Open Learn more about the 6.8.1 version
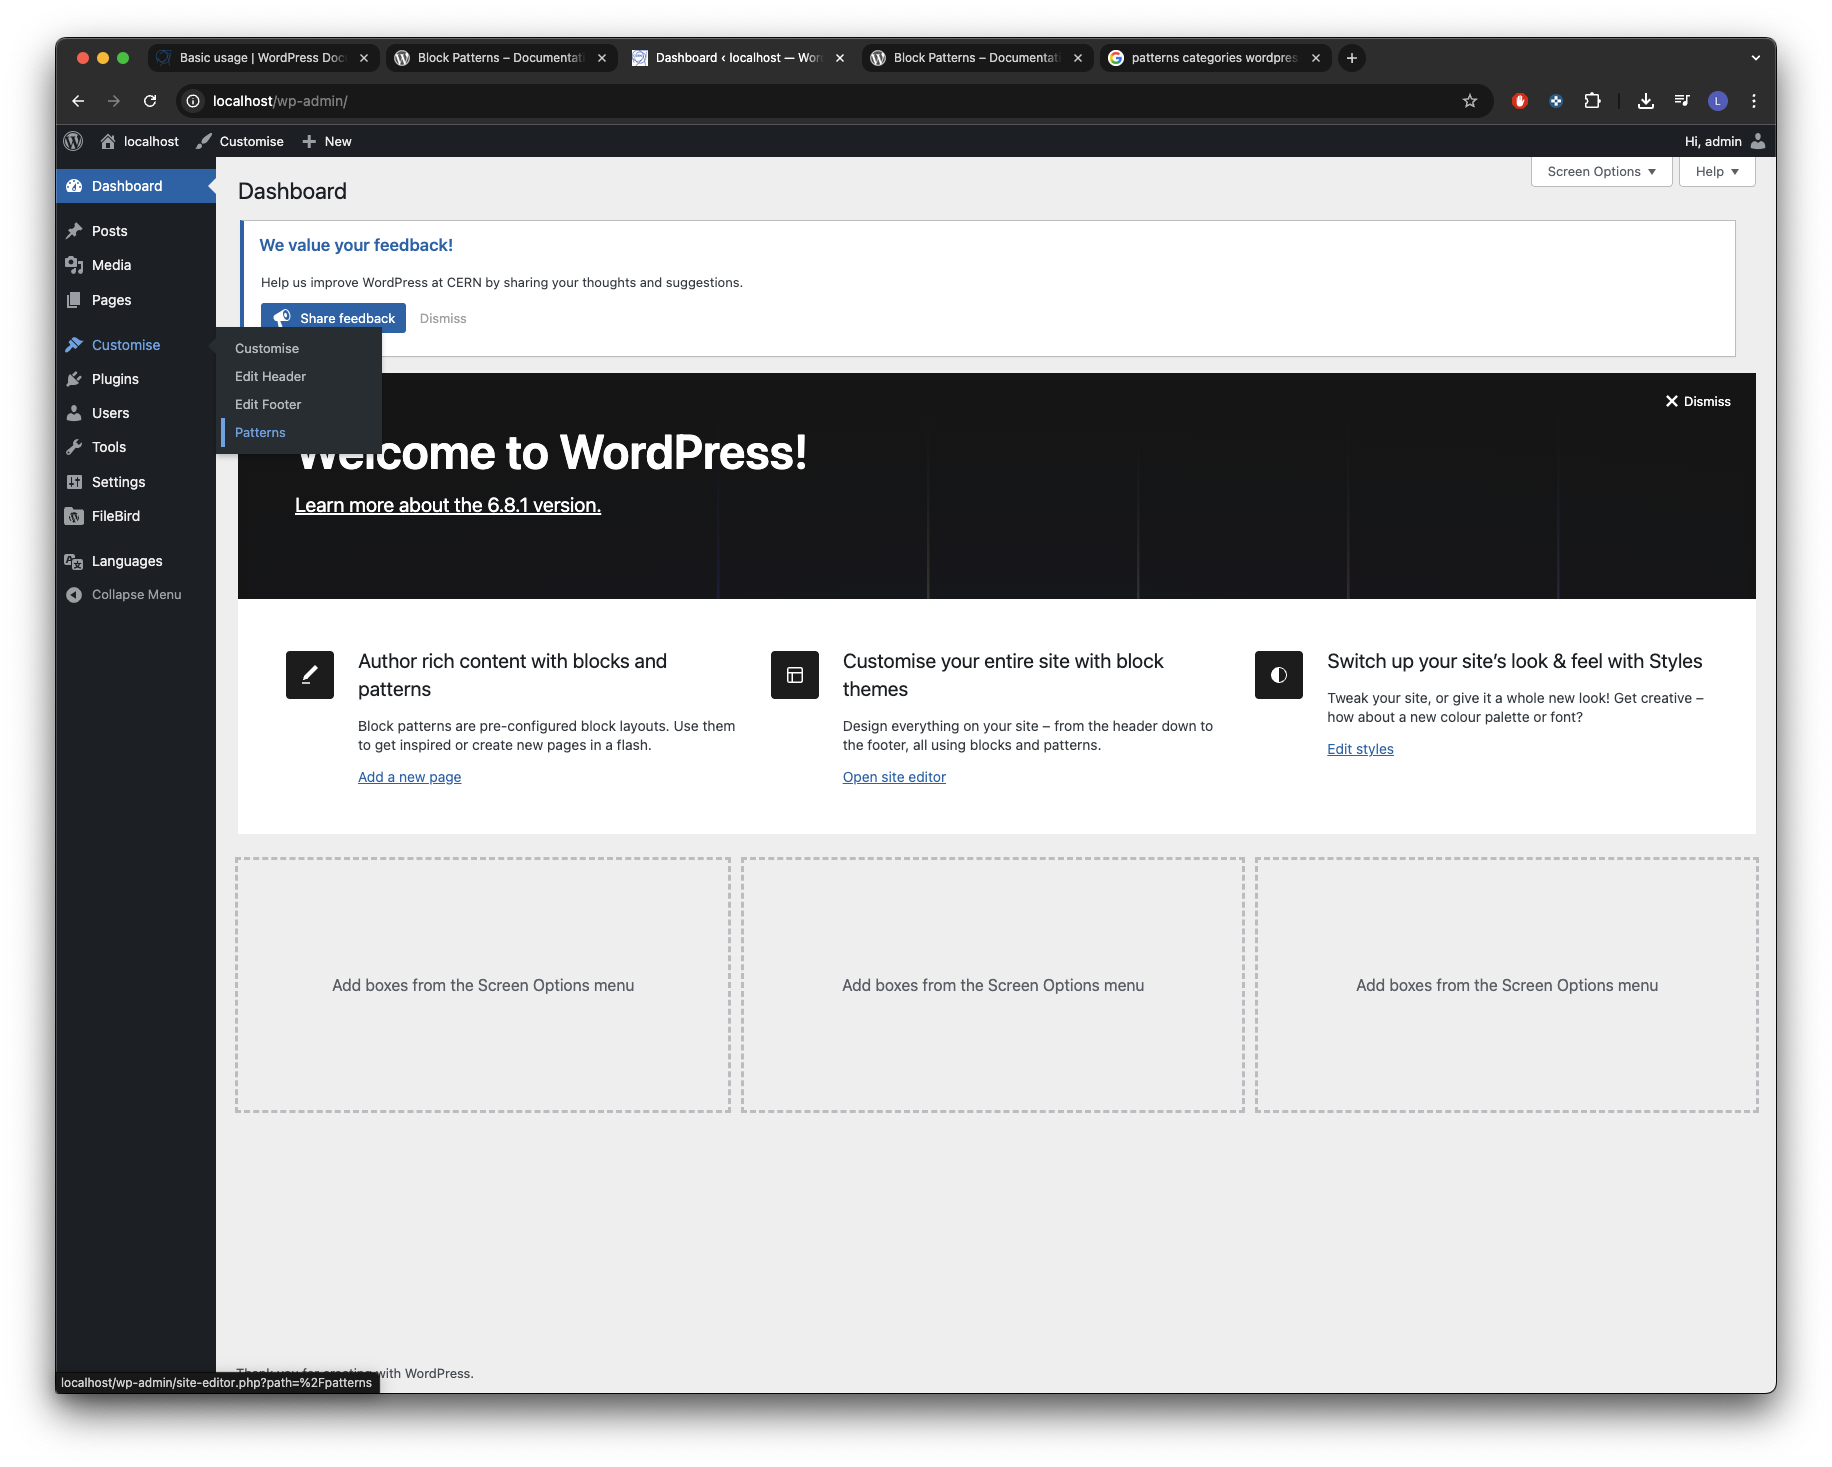The width and height of the screenshot is (1832, 1467). click(448, 505)
